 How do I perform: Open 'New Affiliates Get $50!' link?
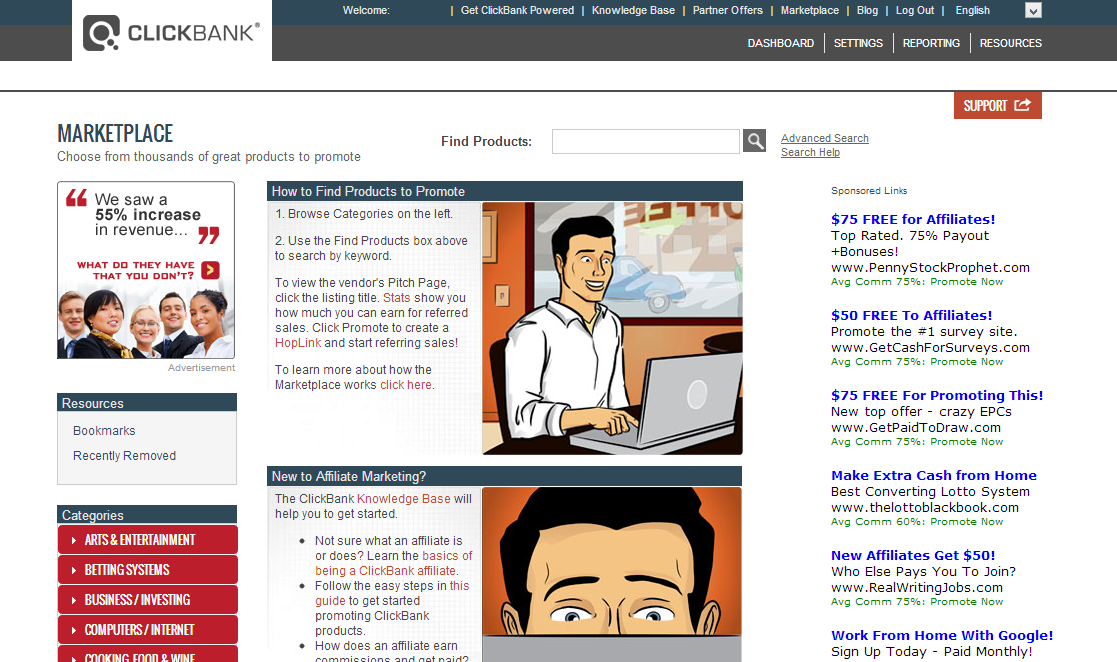(x=913, y=555)
